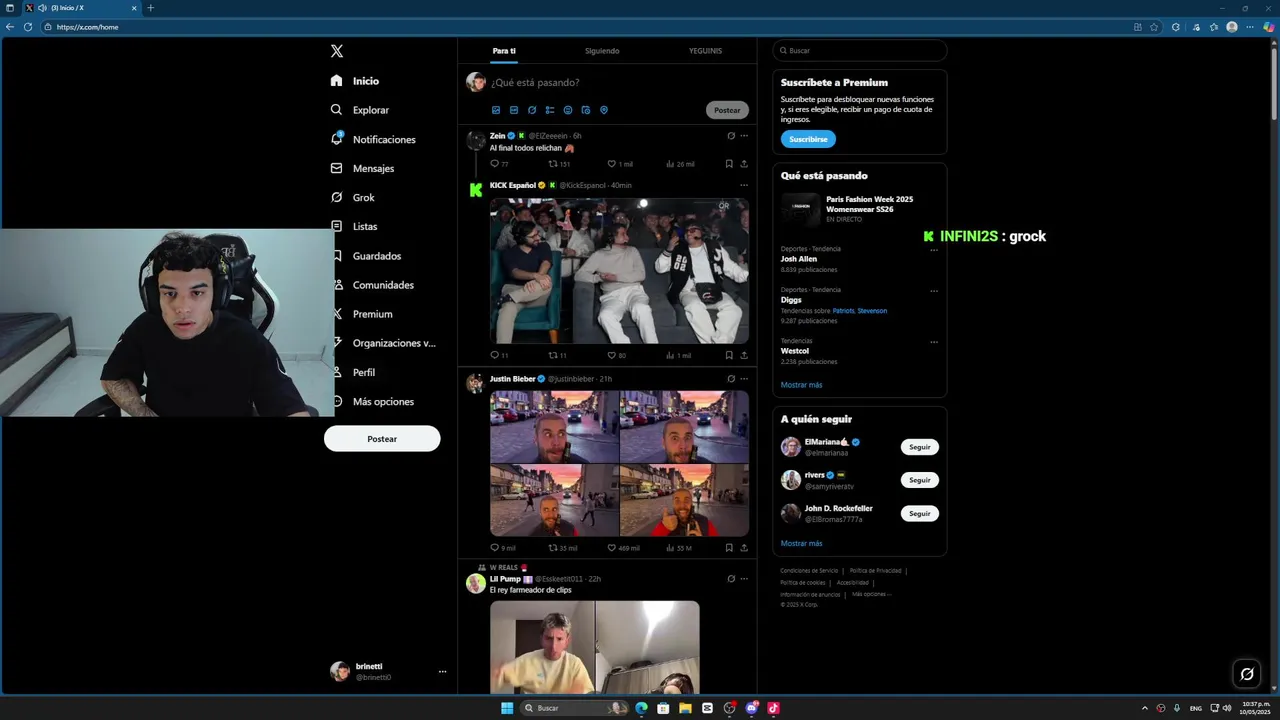Follow rivers
1280x720 pixels.
(920, 480)
